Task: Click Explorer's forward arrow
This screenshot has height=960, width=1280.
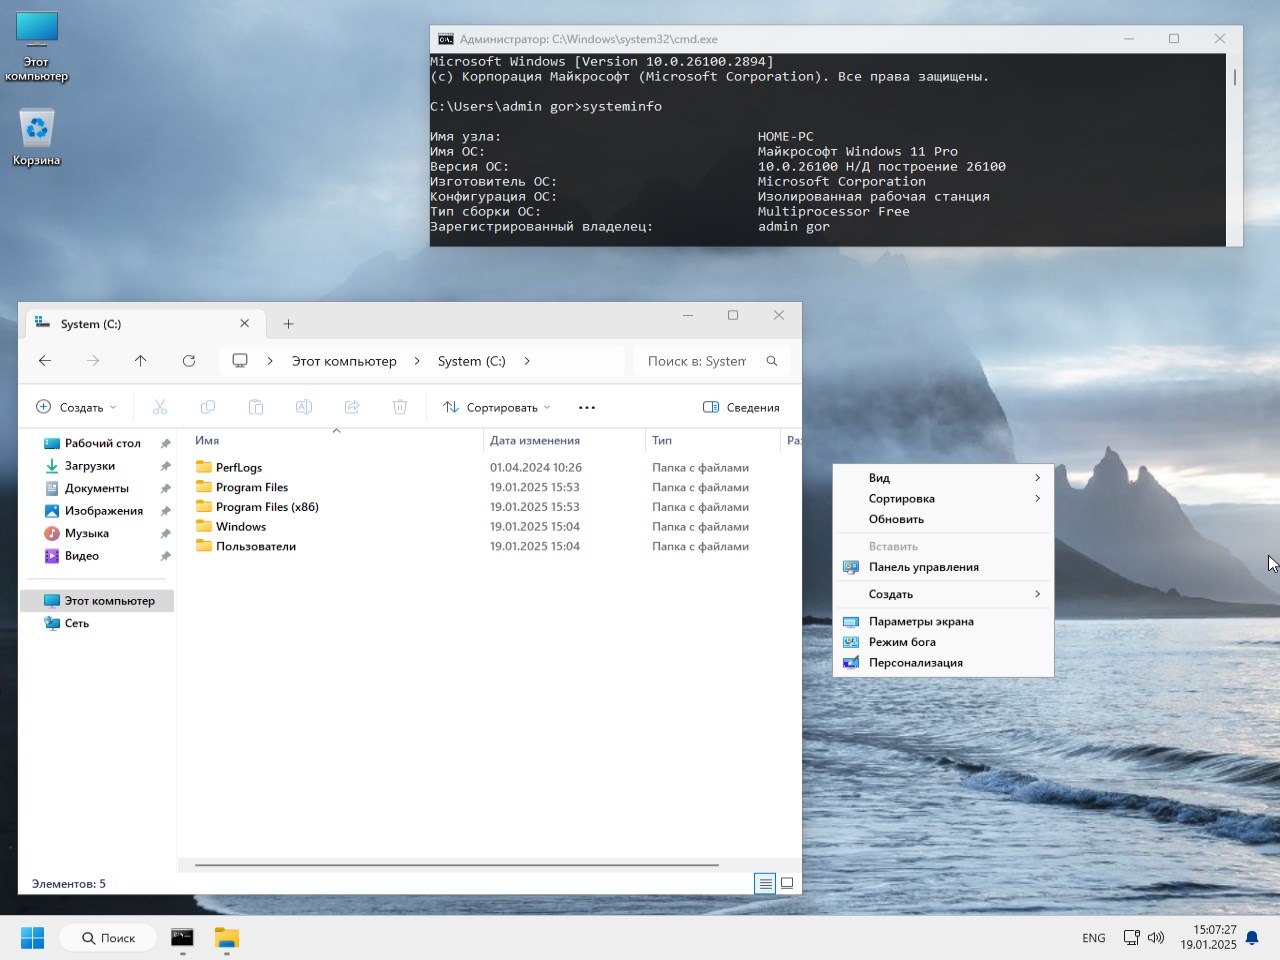Action: [x=93, y=361]
